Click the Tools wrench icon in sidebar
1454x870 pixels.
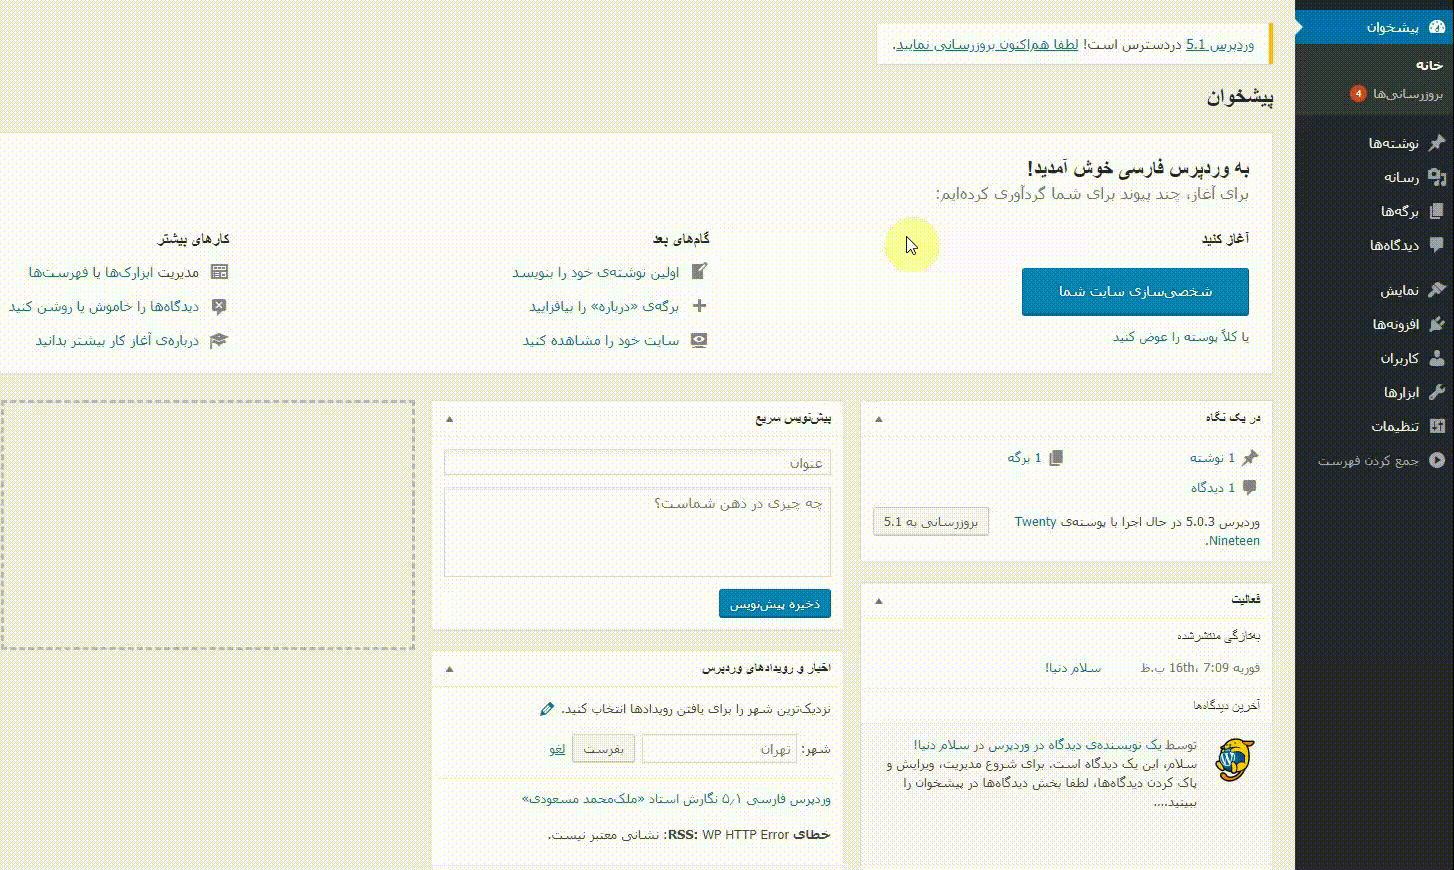1437,392
